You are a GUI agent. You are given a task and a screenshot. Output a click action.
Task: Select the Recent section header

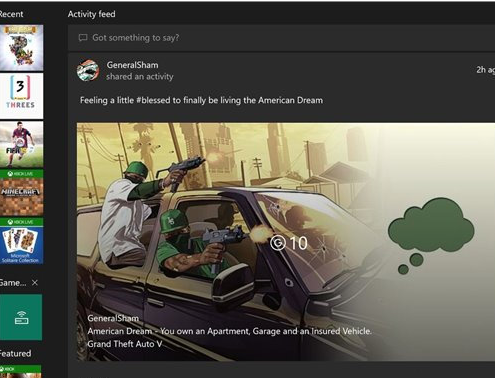(x=11, y=14)
